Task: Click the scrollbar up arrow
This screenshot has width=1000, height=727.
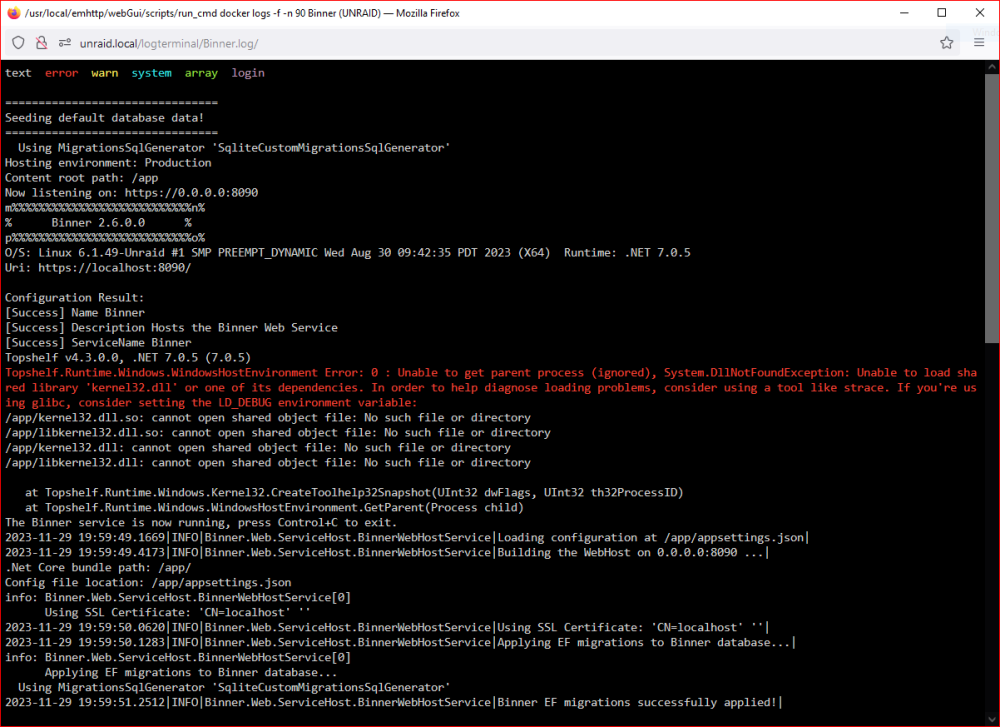Action: click(992, 66)
